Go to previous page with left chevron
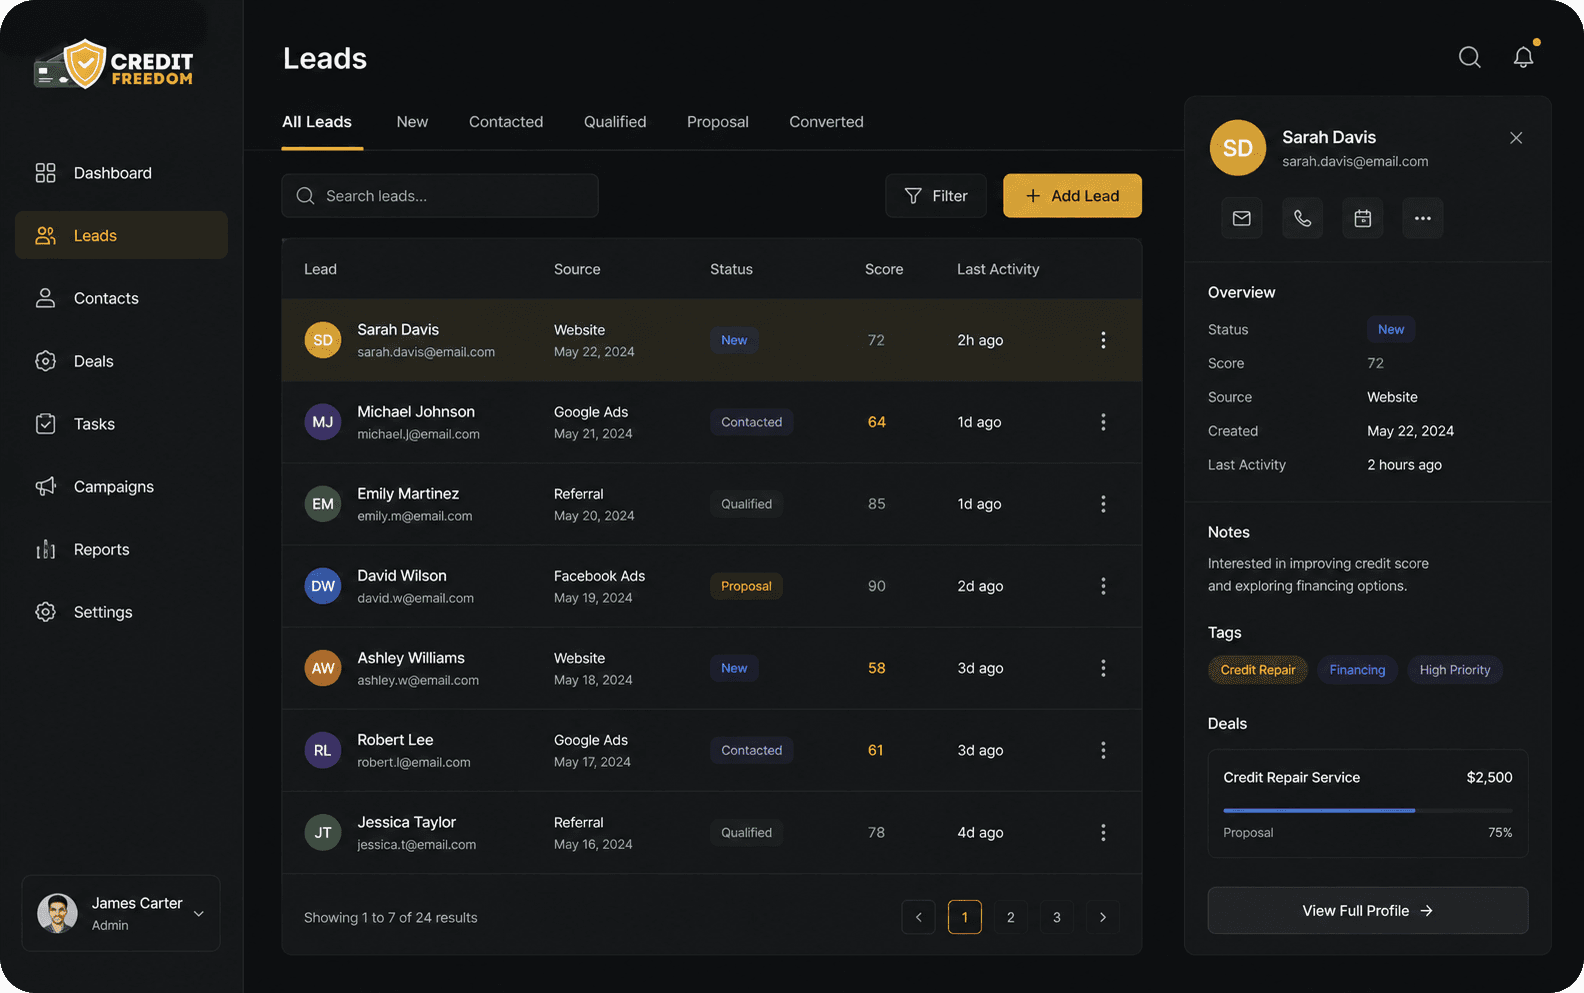The image size is (1584, 993). point(918,917)
